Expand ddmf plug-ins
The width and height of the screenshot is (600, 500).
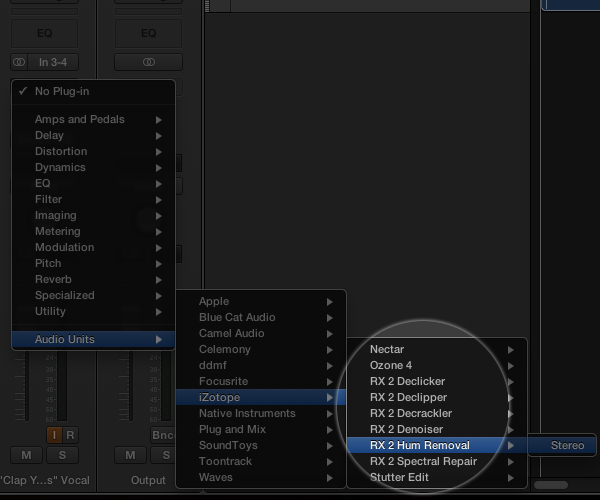[x=261, y=365]
